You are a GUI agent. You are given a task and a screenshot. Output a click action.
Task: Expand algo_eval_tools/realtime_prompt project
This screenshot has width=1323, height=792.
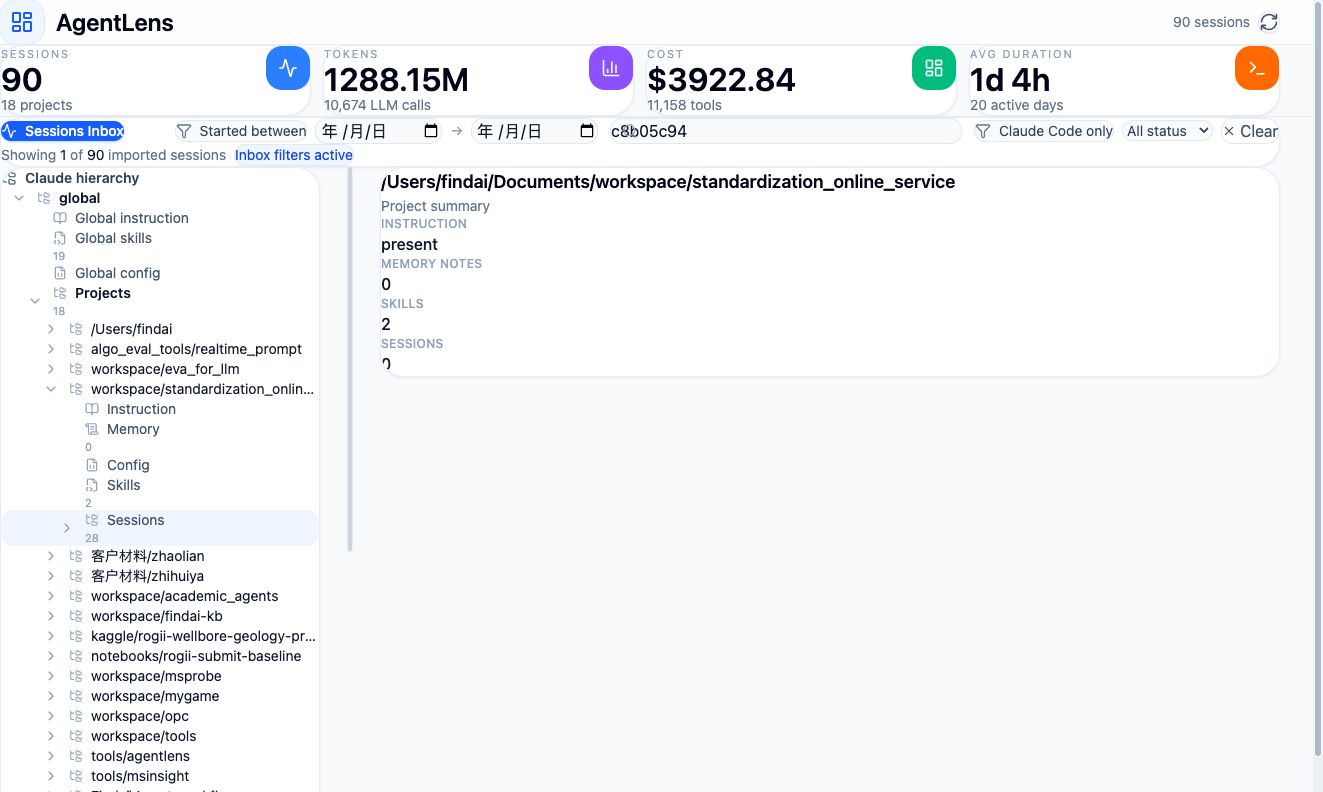tap(51, 349)
